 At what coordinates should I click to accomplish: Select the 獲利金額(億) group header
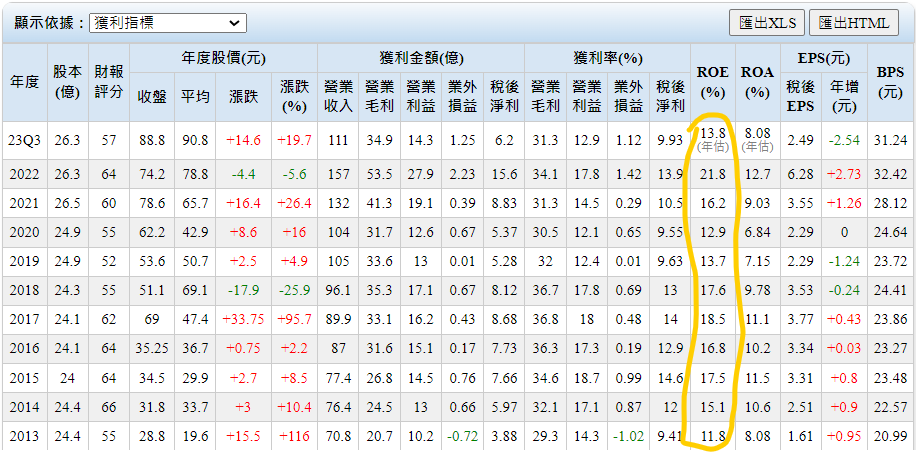414,58
